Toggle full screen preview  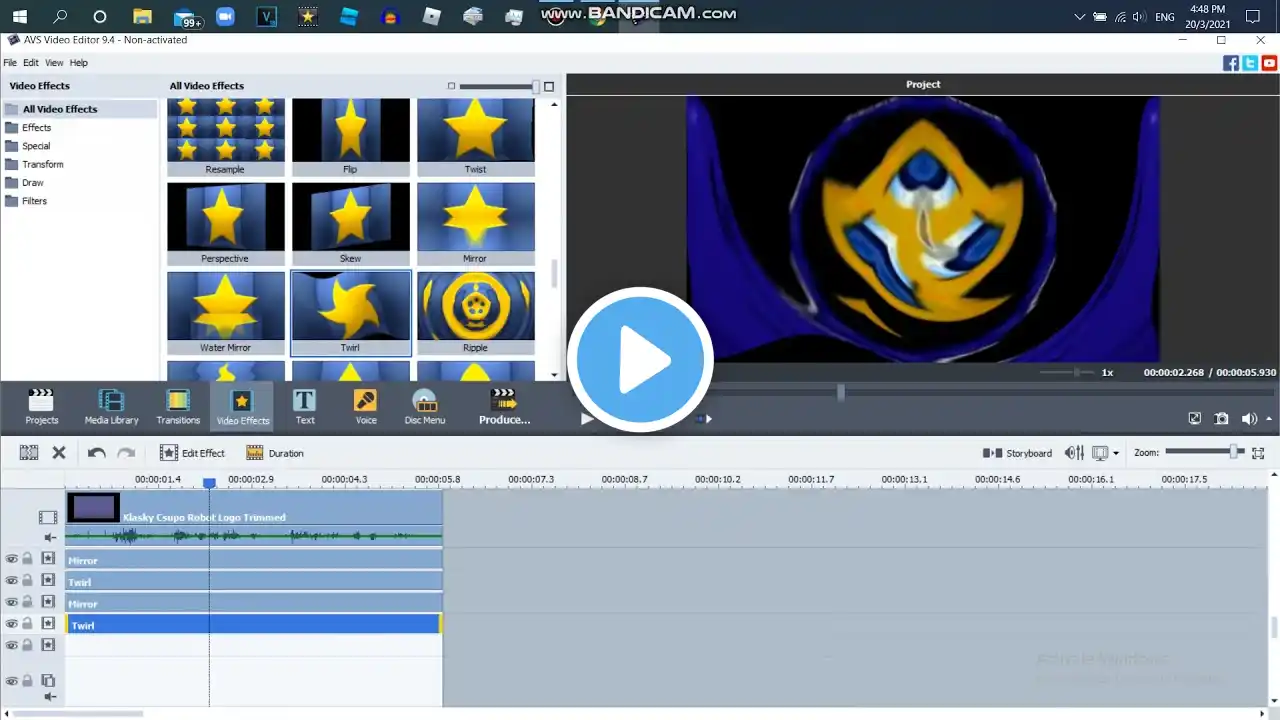tap(1194, 419)
